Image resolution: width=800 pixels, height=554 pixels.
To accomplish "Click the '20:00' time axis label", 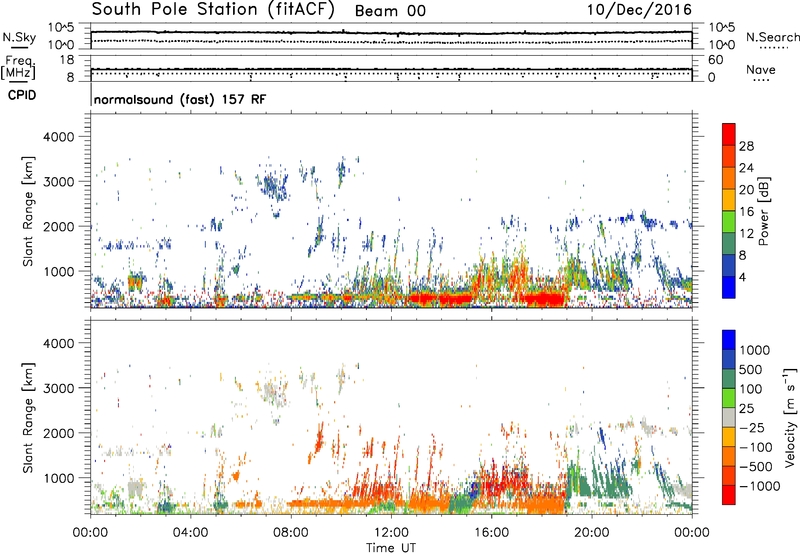I will (592, 533).
